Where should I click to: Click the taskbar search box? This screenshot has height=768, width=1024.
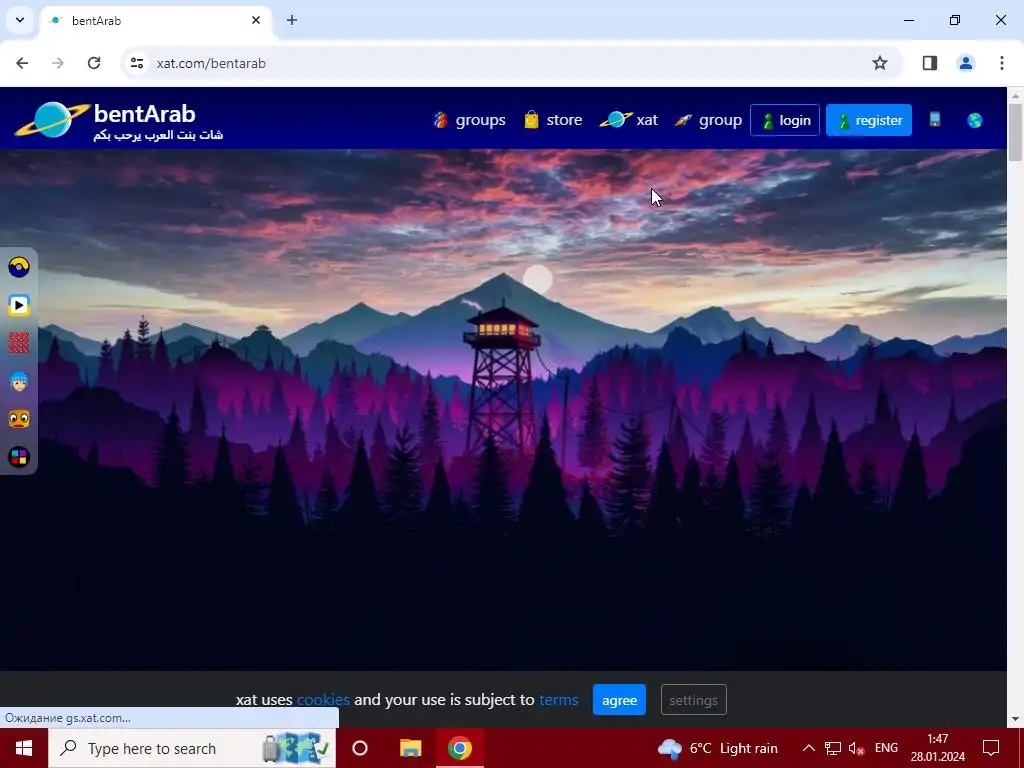click(x=192, y=748)
